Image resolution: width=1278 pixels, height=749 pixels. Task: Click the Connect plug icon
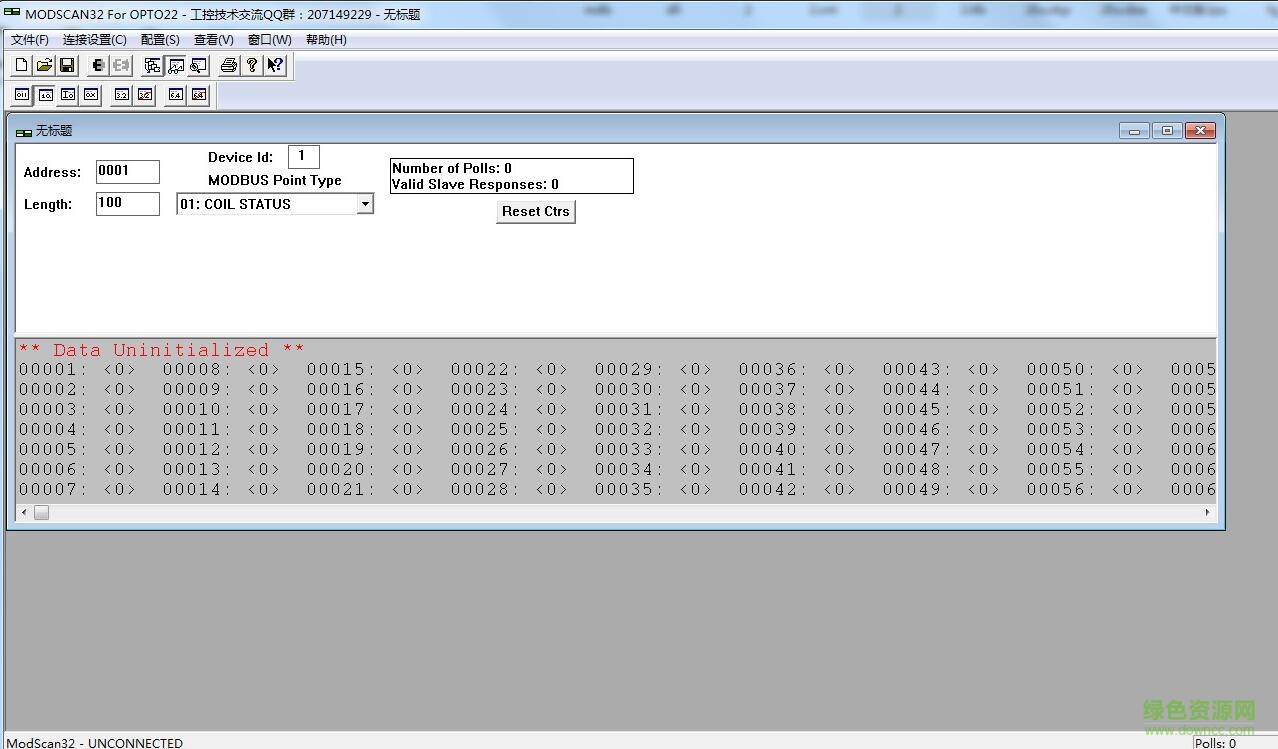pyautogui.click(x=98, y=66)
